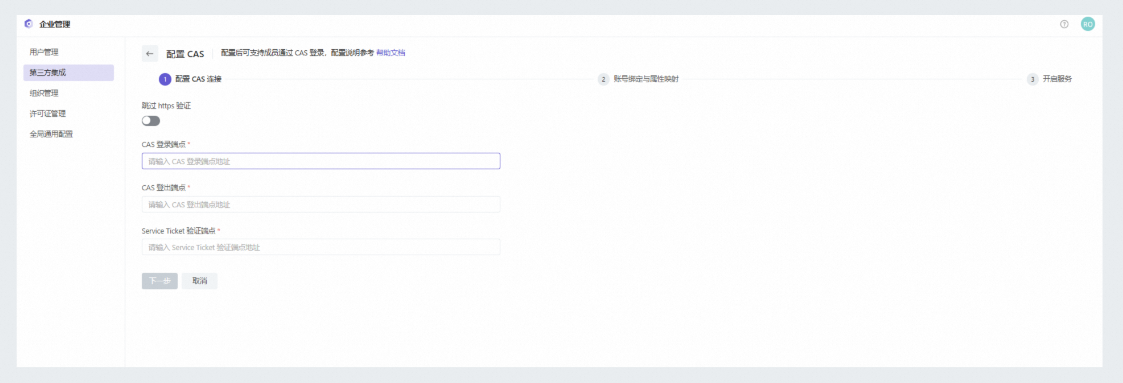Click the 取消 button
1123x383 pixels.
tap(200, 281)
